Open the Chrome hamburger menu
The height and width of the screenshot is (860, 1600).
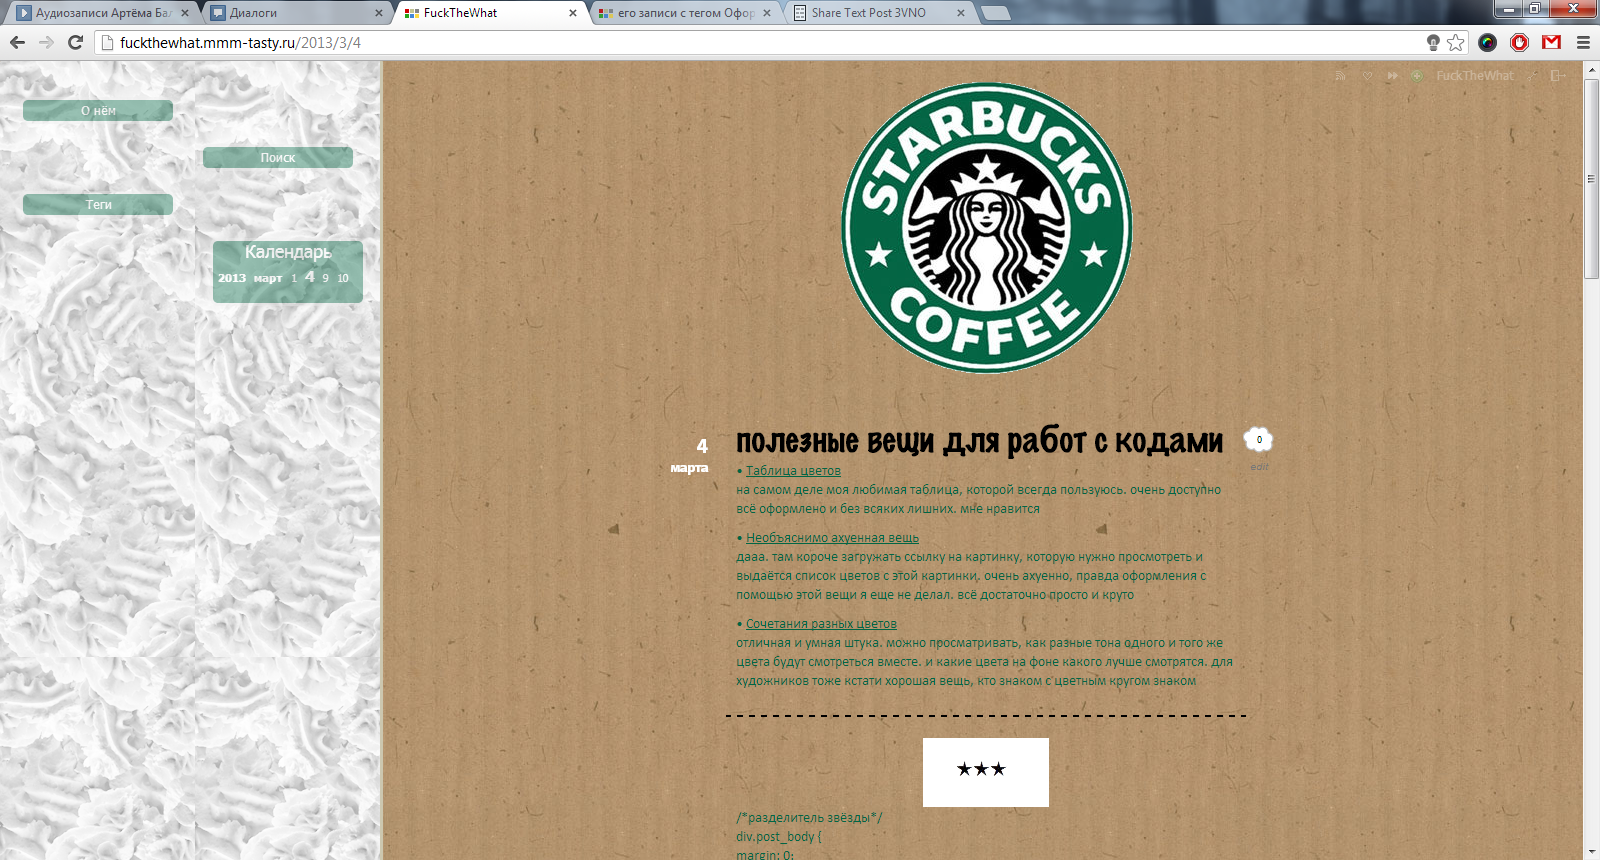coord(1583,42)
